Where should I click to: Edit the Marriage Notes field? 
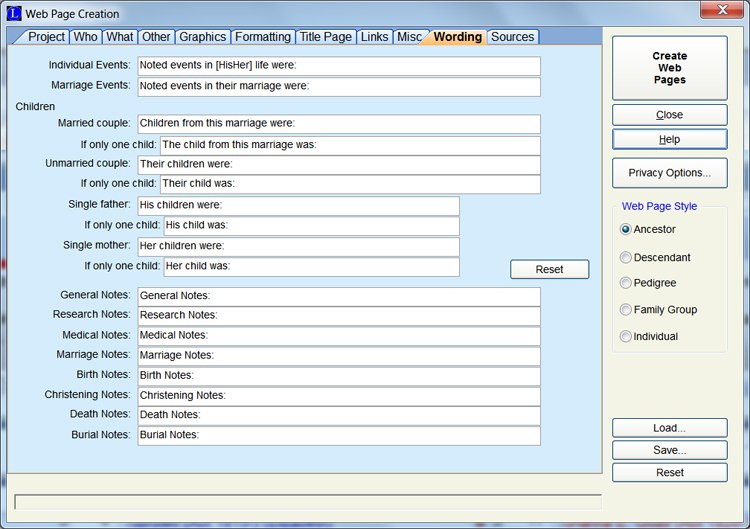tap(339, 356)
